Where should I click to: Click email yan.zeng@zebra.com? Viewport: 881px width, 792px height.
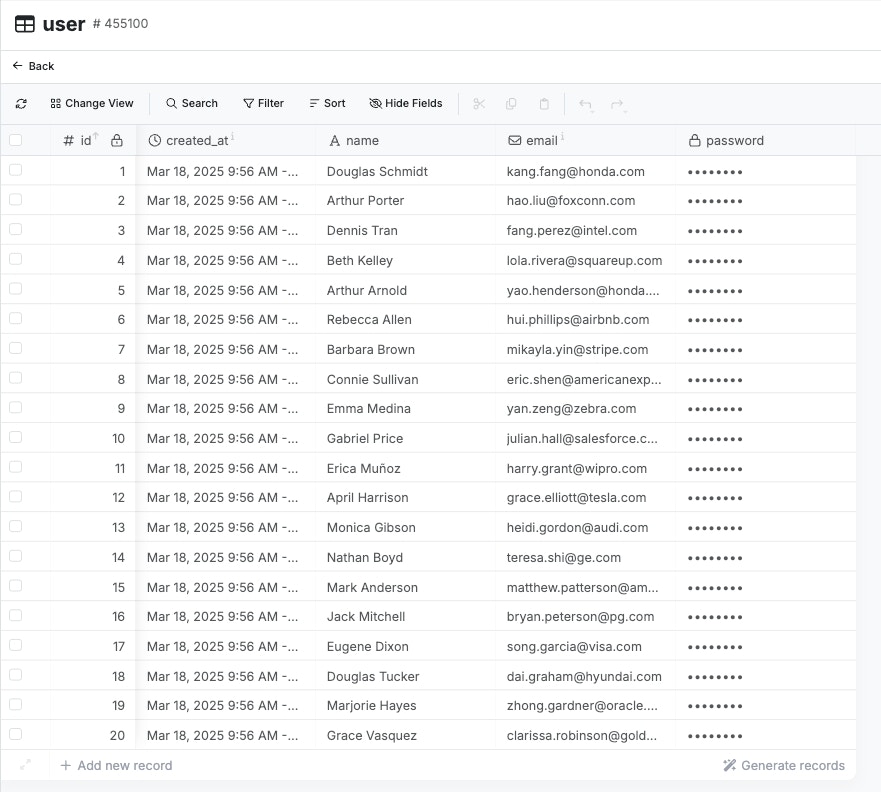[x=585, y=408]
